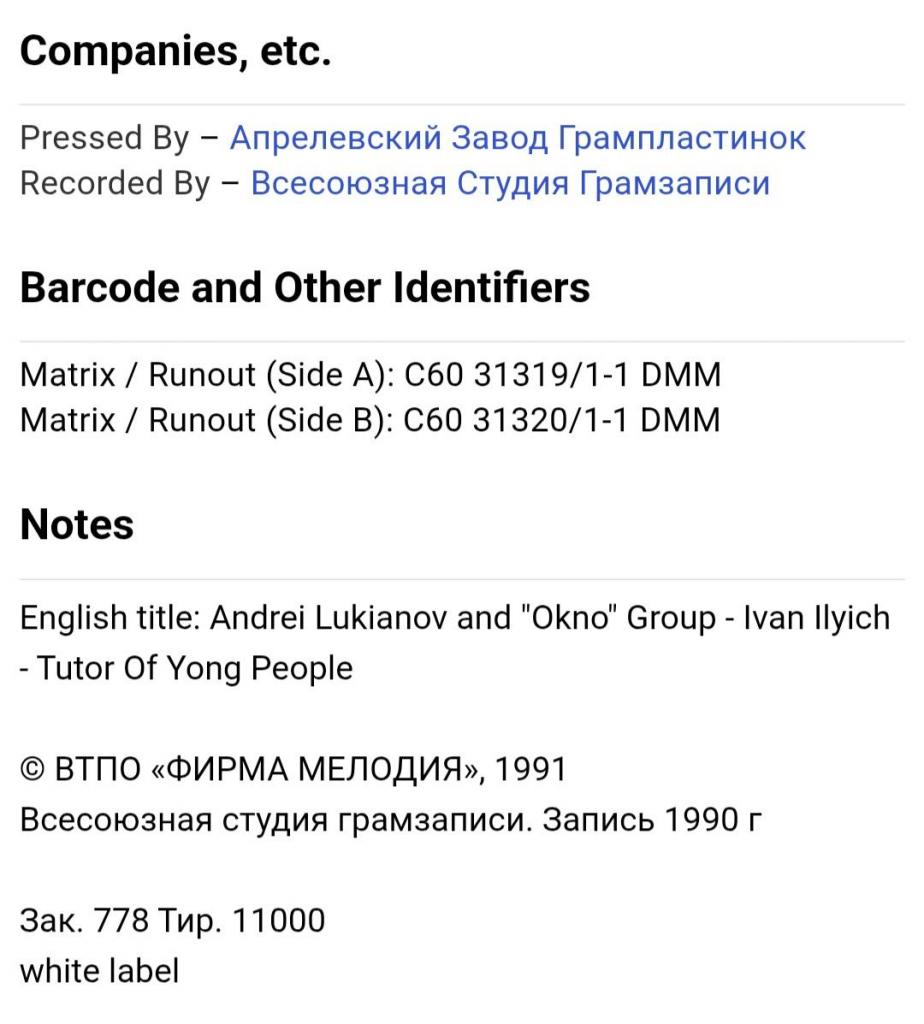924x1024 pixels.
Task: Select the C60 31320/1-1 DMM matrix code
Action: pyautogui.click(x=561, y=420)
